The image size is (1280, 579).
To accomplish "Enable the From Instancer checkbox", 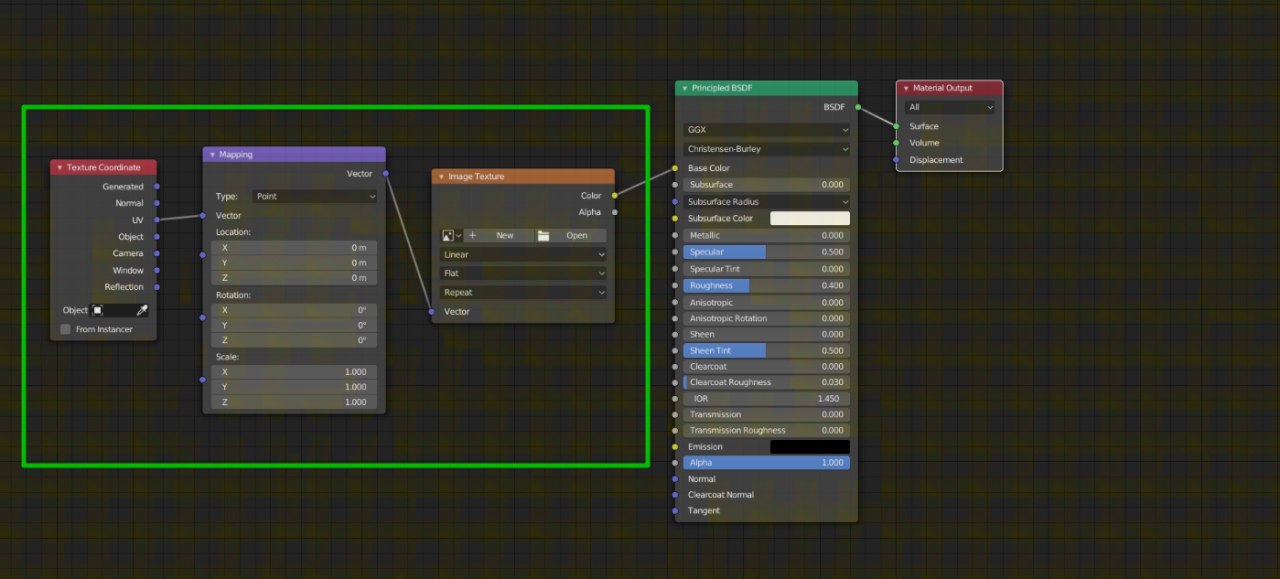I will 66,329.
